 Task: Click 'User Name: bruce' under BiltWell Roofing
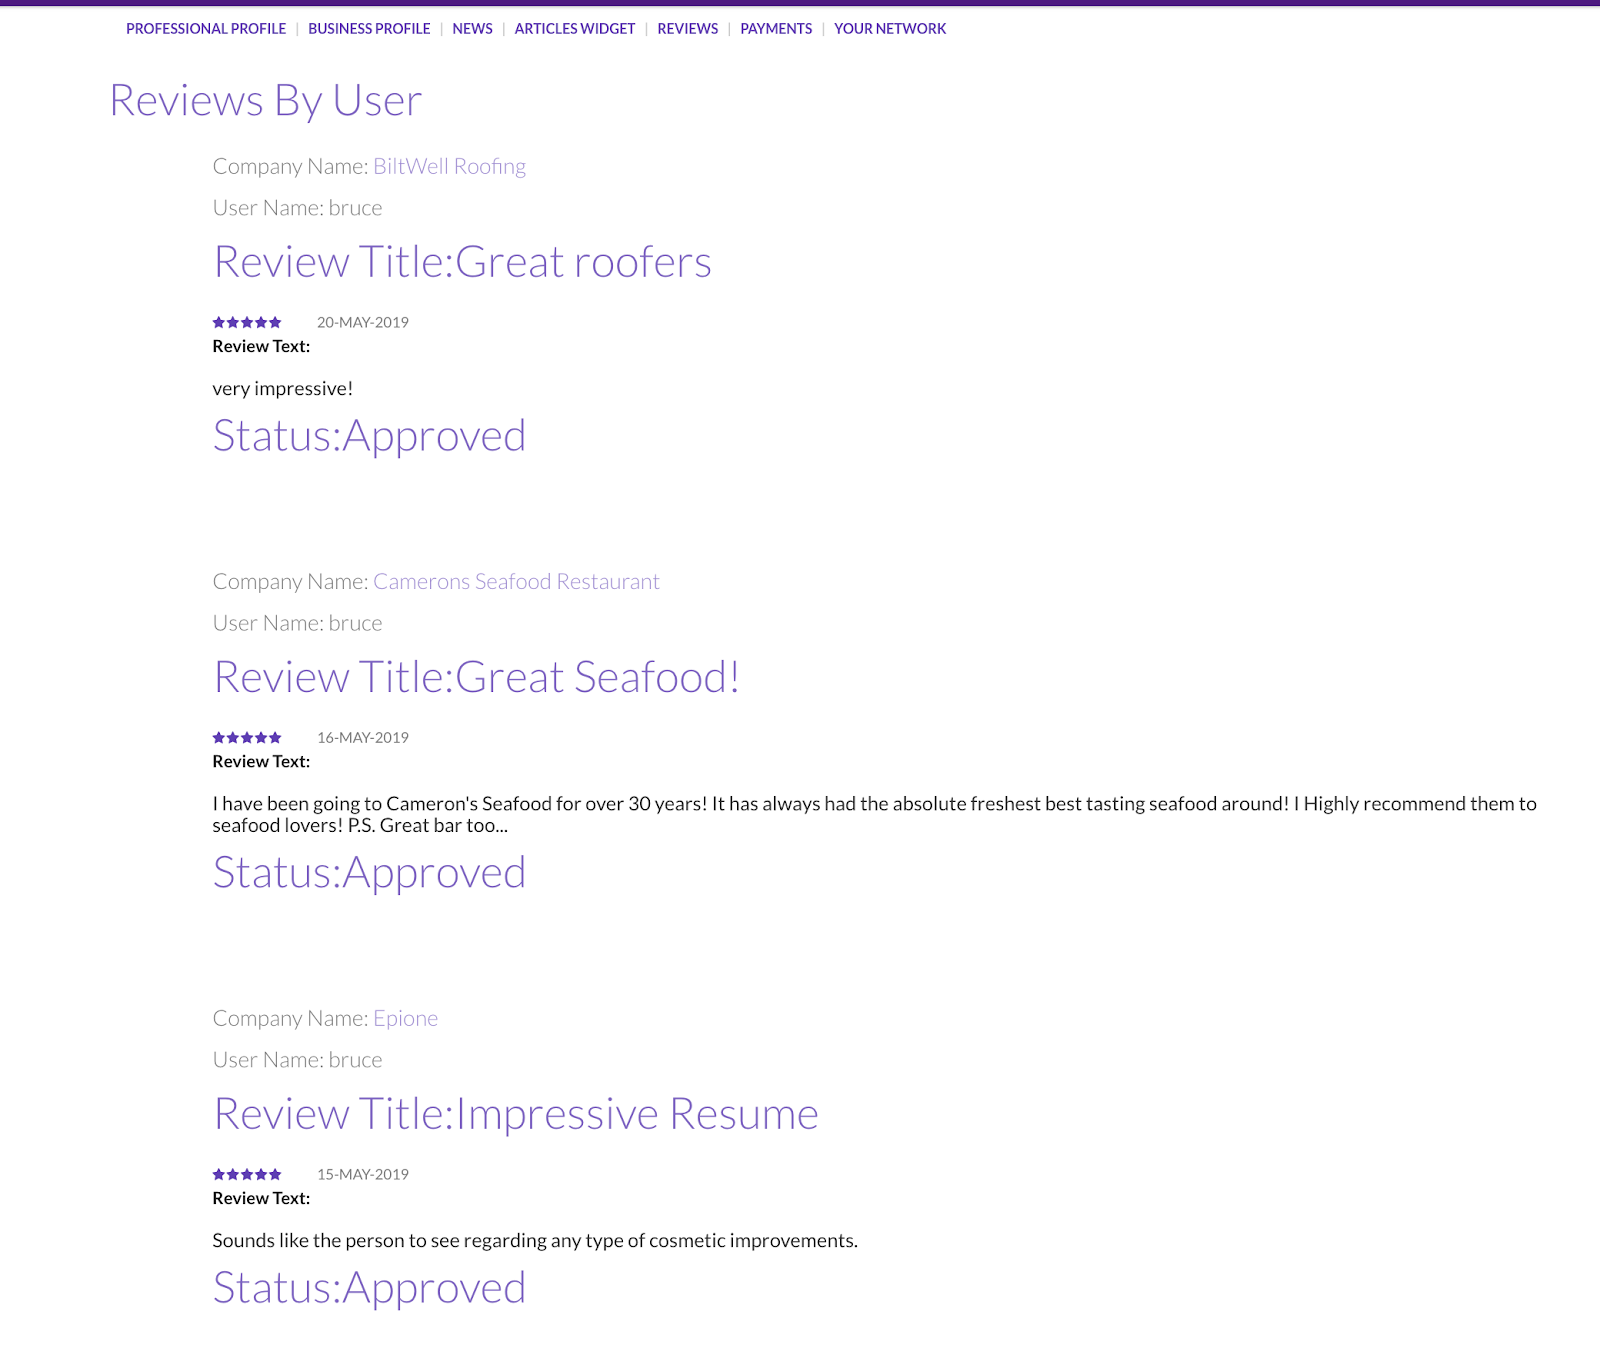pyautogui.click(x=297, y=208)
